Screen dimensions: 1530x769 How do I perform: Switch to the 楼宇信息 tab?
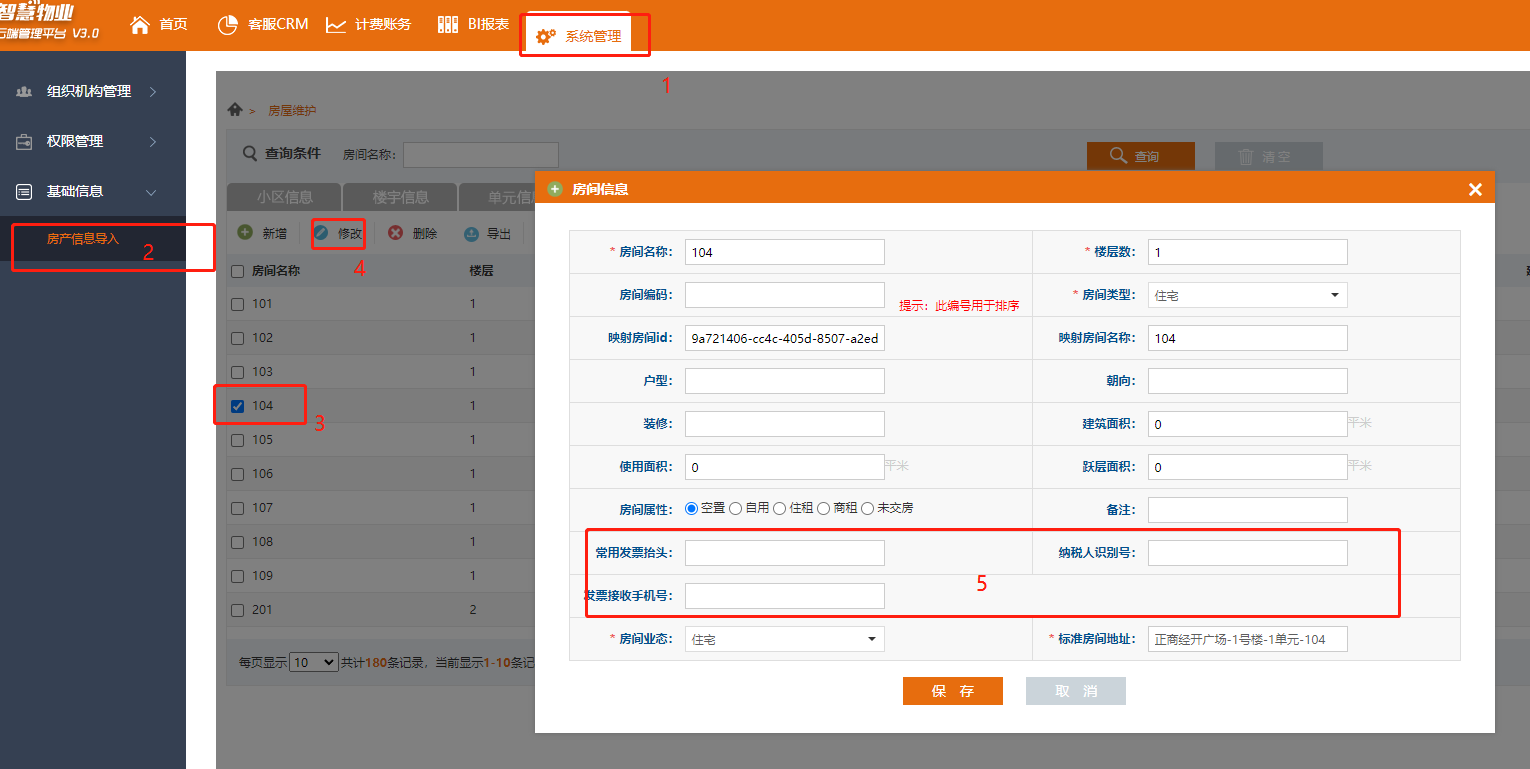tap(400, 197)
